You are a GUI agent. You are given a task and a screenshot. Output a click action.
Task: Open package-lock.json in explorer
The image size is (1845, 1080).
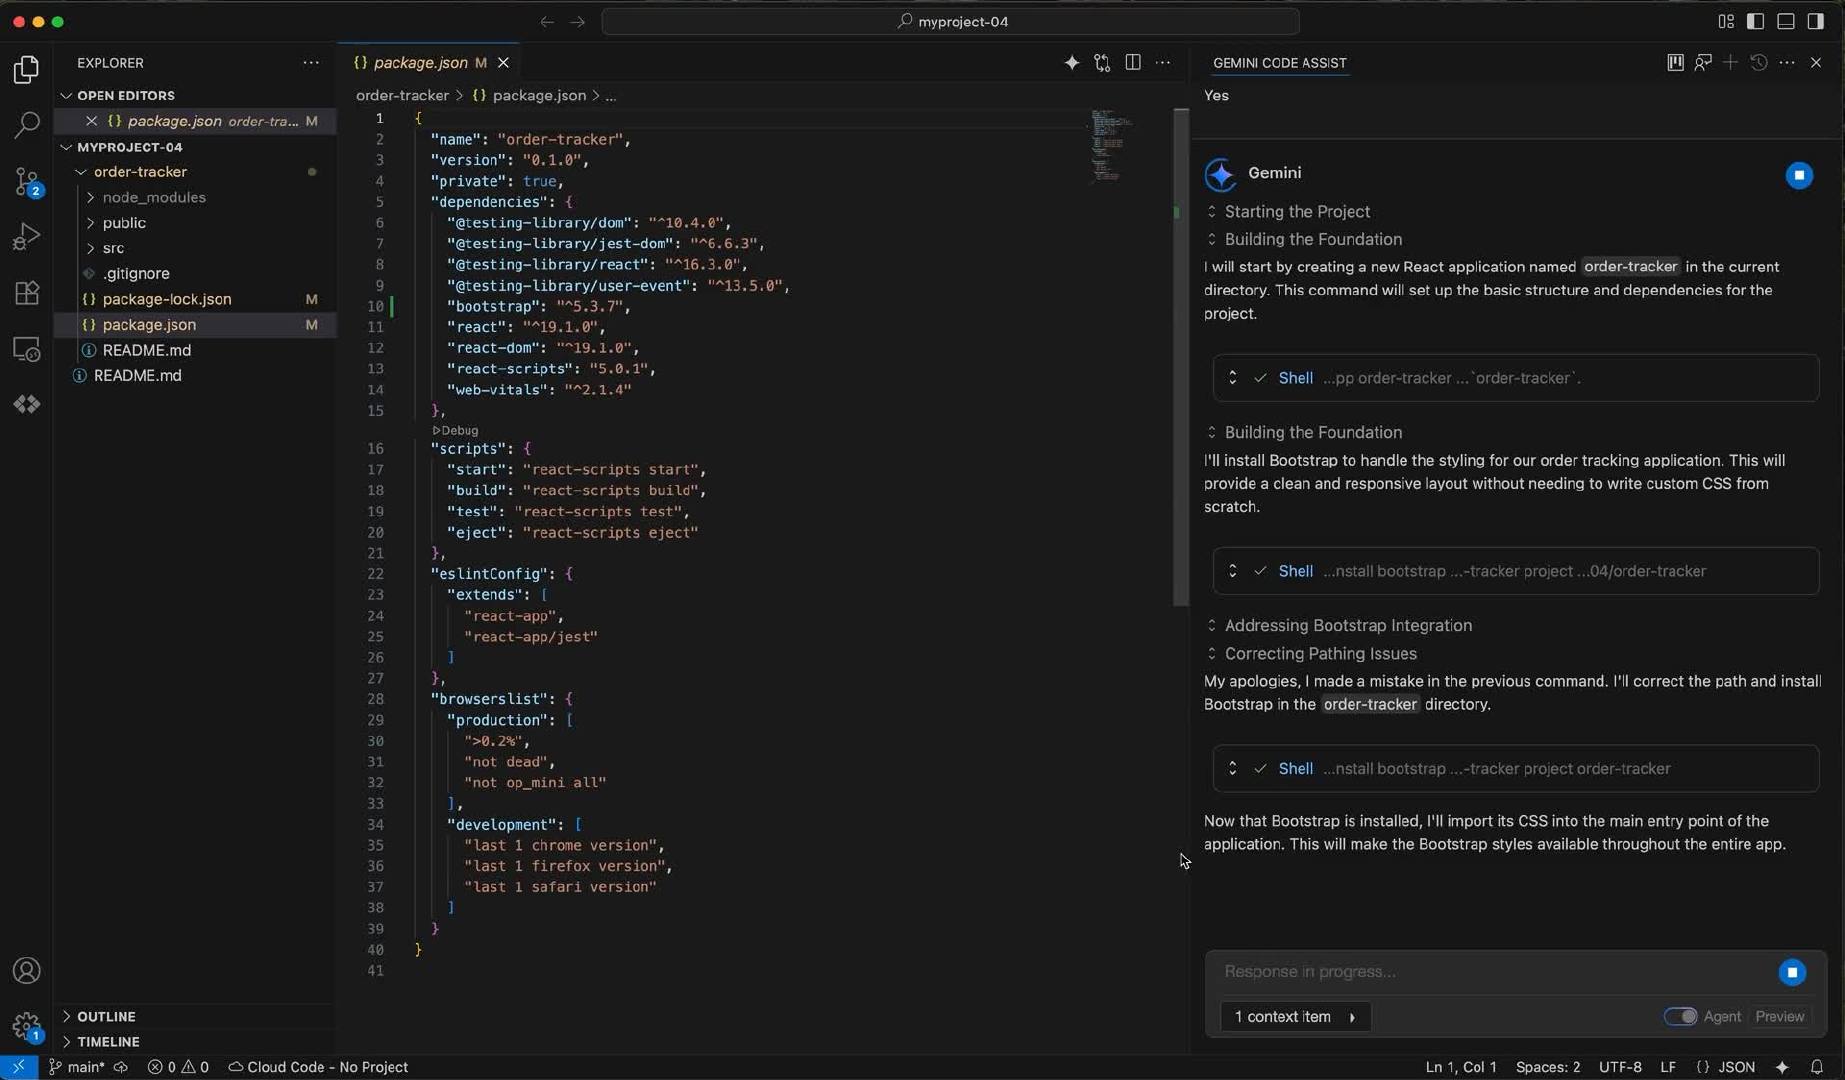[x=195, y=299]
